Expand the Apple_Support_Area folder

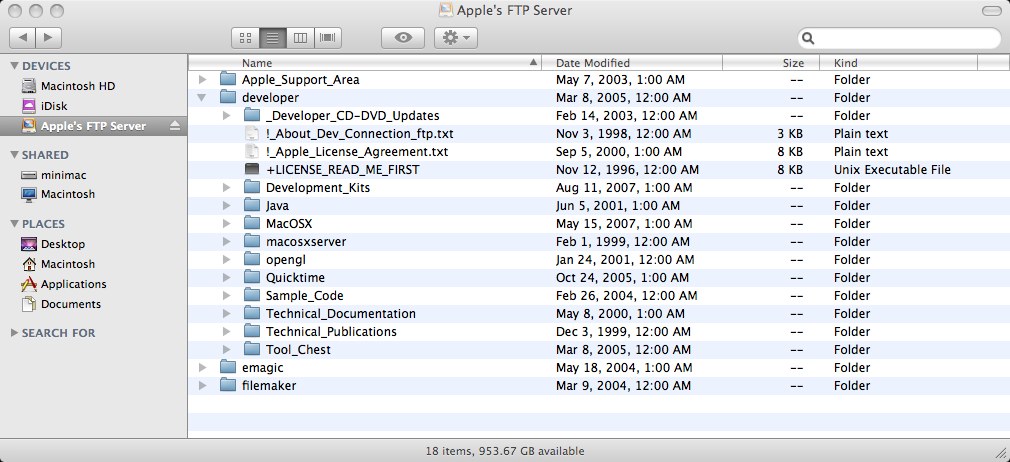pos(202,80)
